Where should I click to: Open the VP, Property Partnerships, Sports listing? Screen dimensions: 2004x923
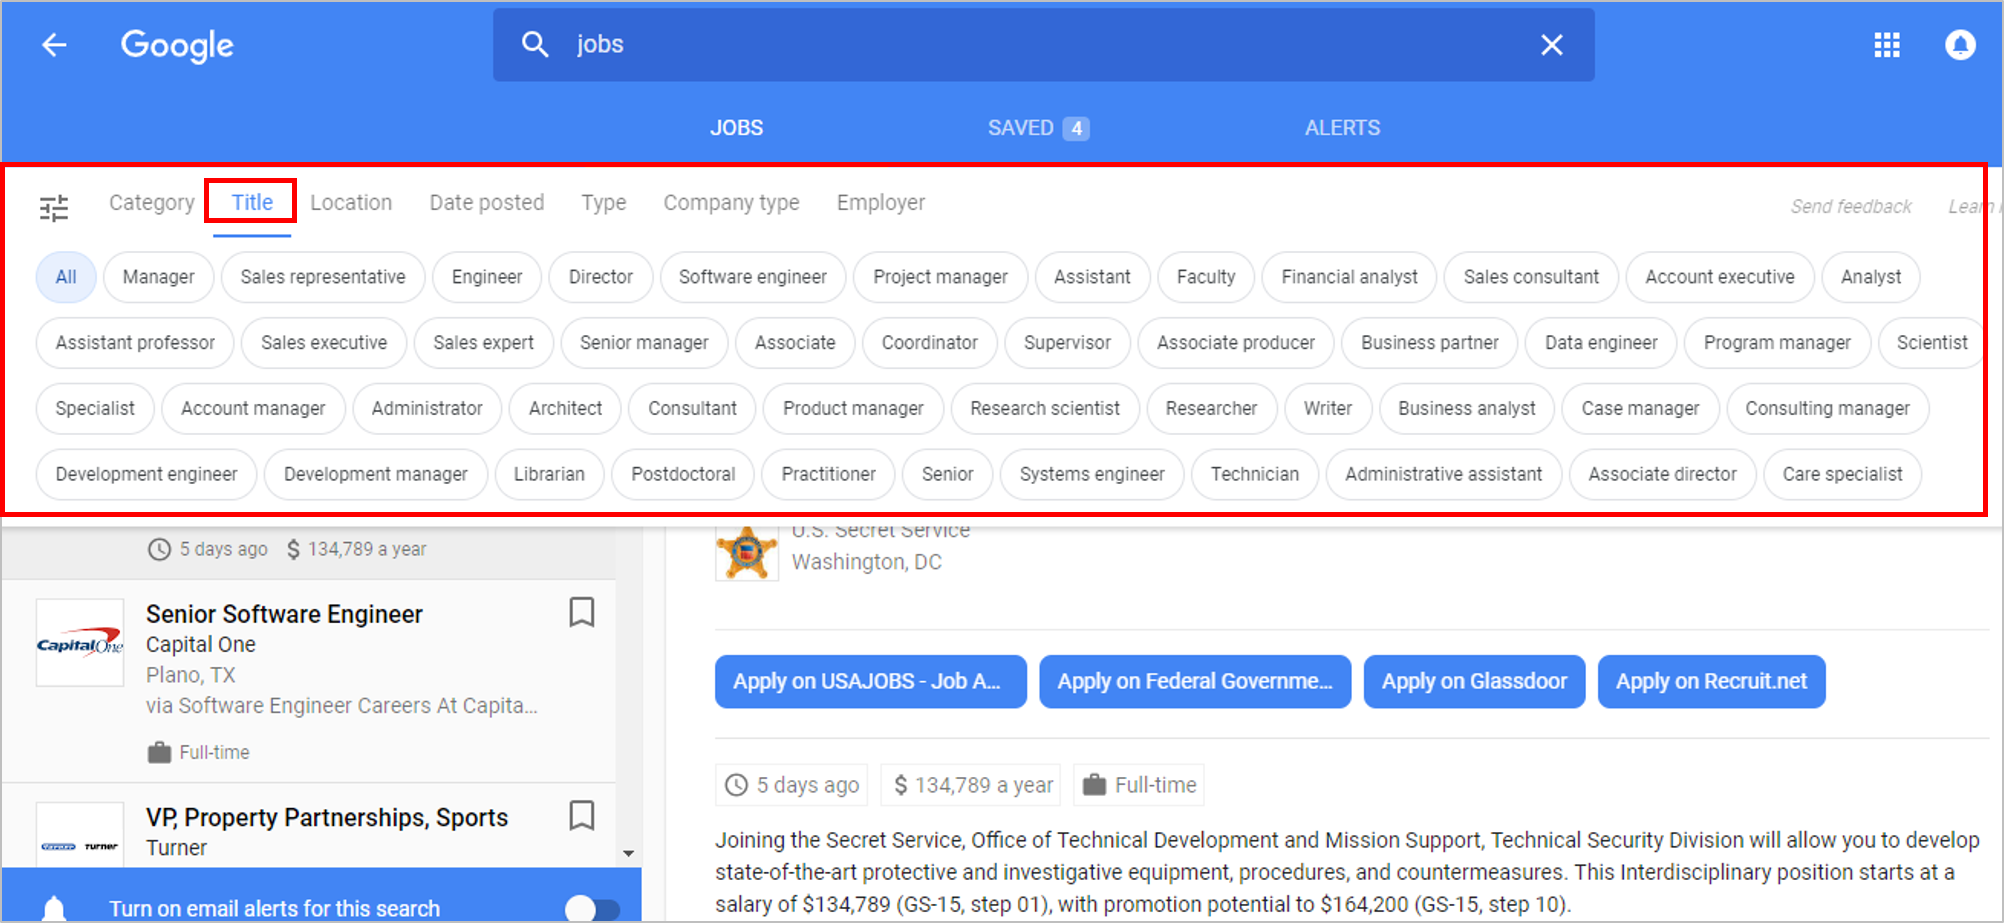(x=327, y=818)
